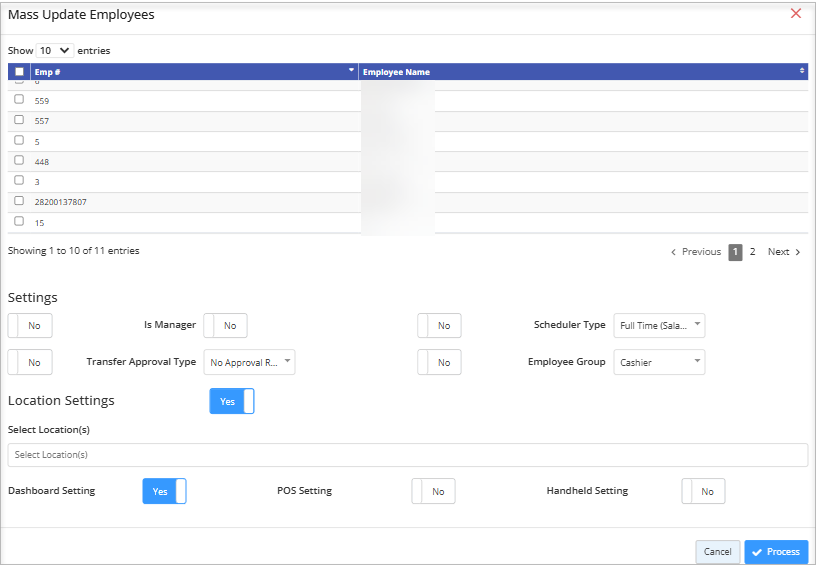This screenshot has height=565, width=816.
Task: Toggle the switch left of Is Manager
Action: 30,326
